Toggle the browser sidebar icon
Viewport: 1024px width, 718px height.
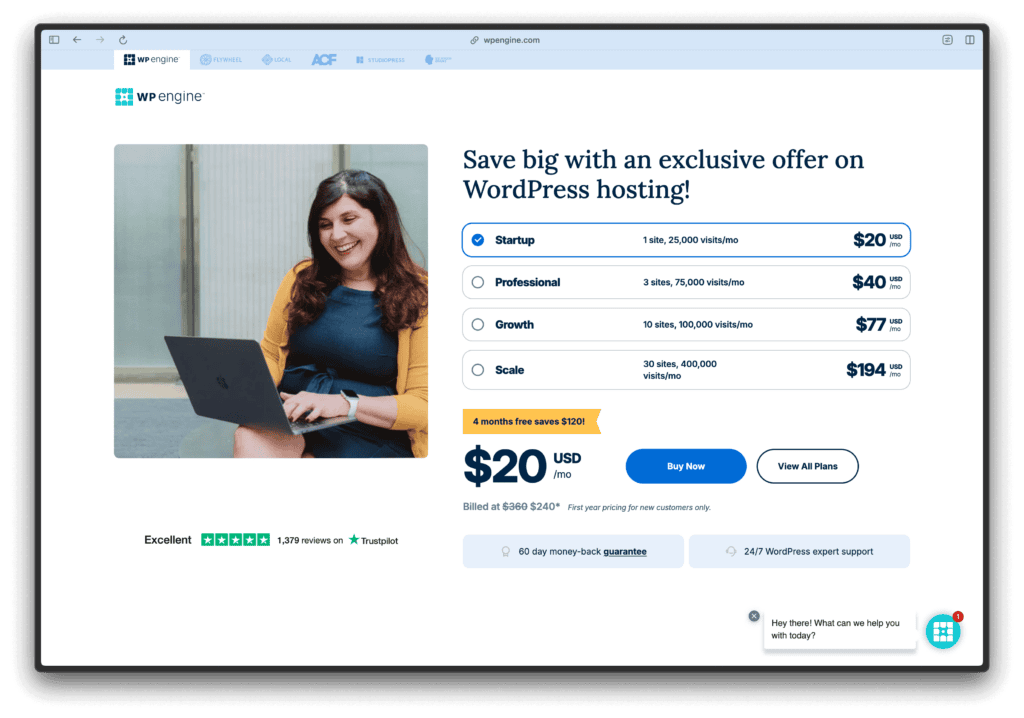(x=54, y=40)
